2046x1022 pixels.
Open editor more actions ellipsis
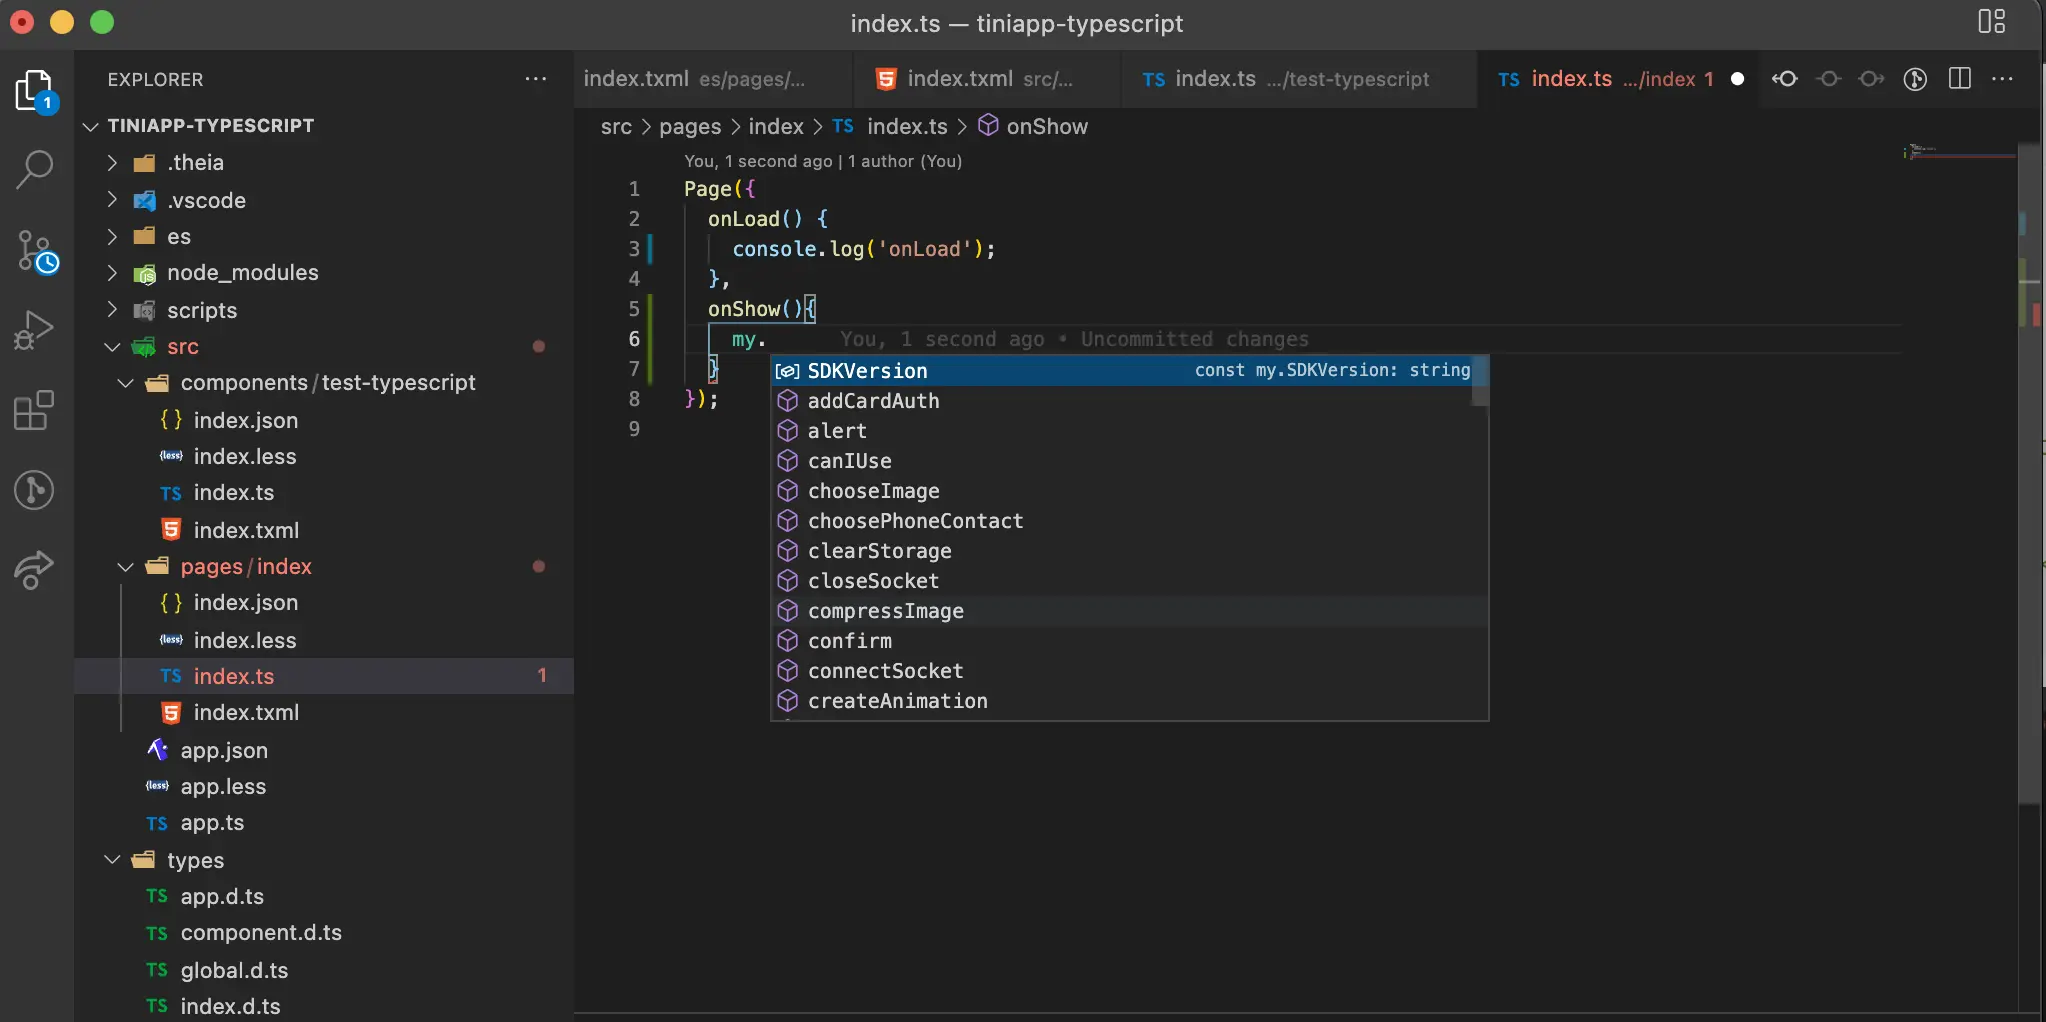point(2002,79)
